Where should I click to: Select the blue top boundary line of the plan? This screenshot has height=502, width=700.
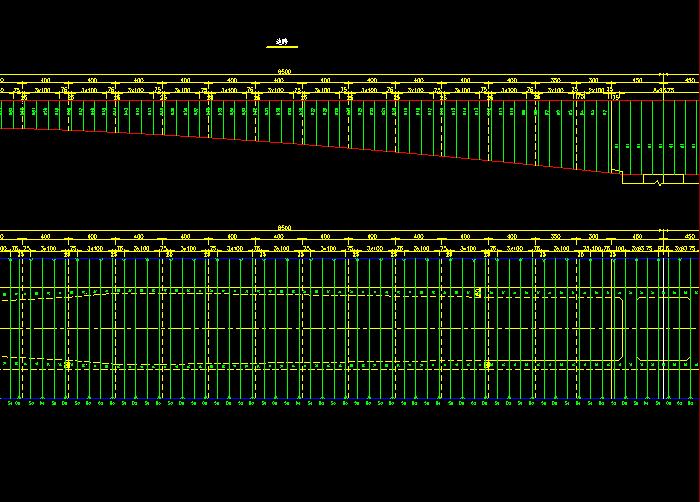coord(300,258)
